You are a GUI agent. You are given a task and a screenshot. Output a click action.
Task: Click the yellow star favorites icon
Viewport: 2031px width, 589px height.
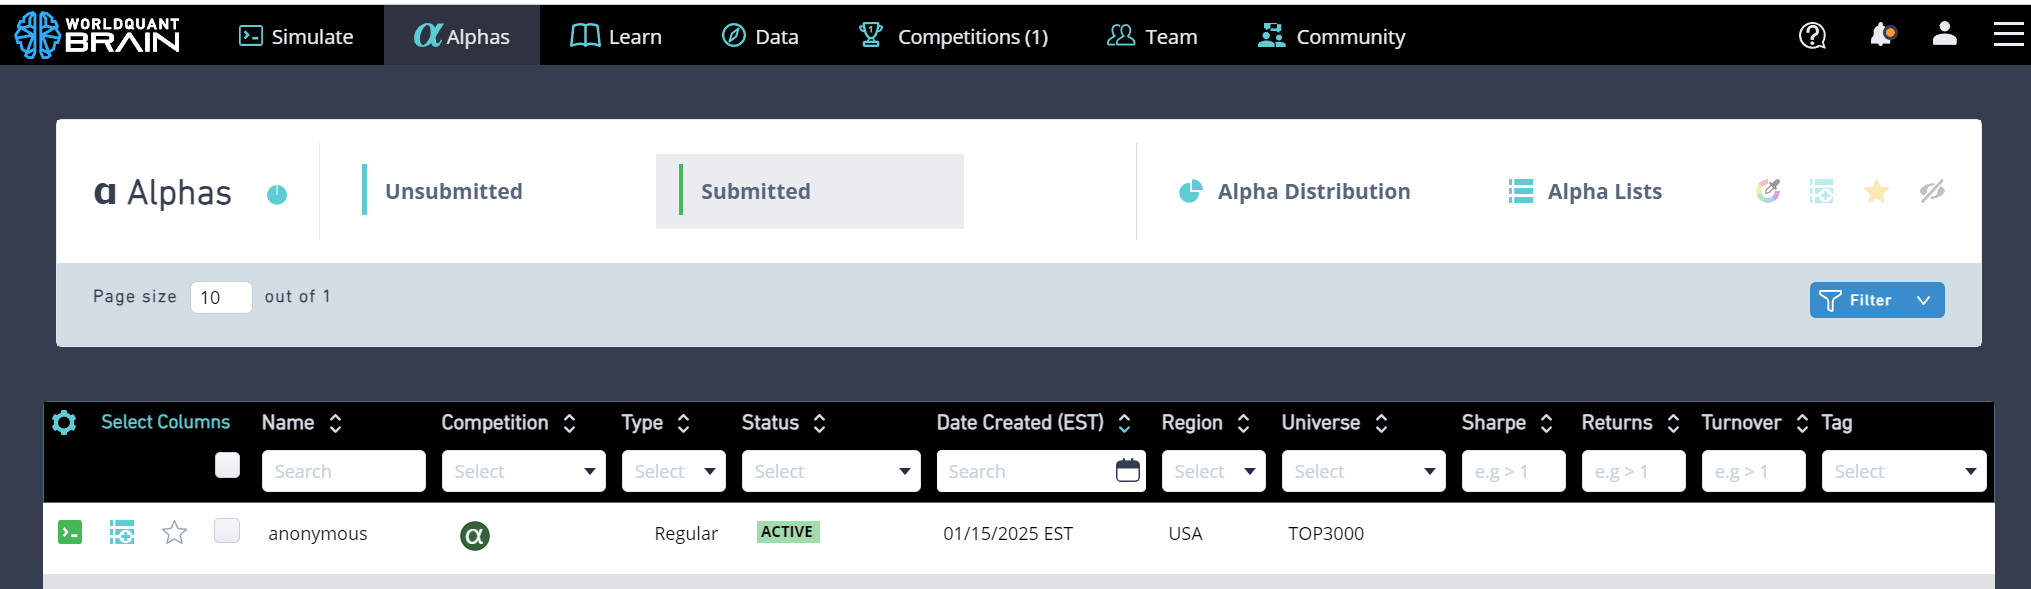pyautogui.click(x=1876, y=191)
